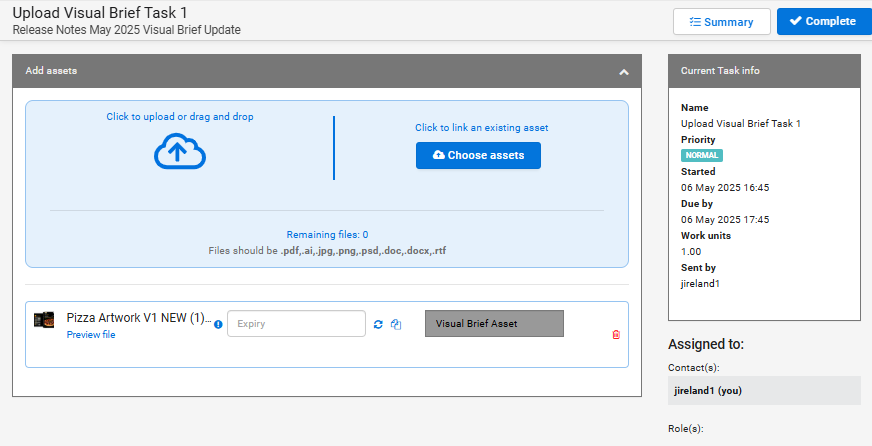The height and width of the screenshot is (446, 872).
Task: Select the Visual Brief Asset field
Action: click(x=494, y=324)
